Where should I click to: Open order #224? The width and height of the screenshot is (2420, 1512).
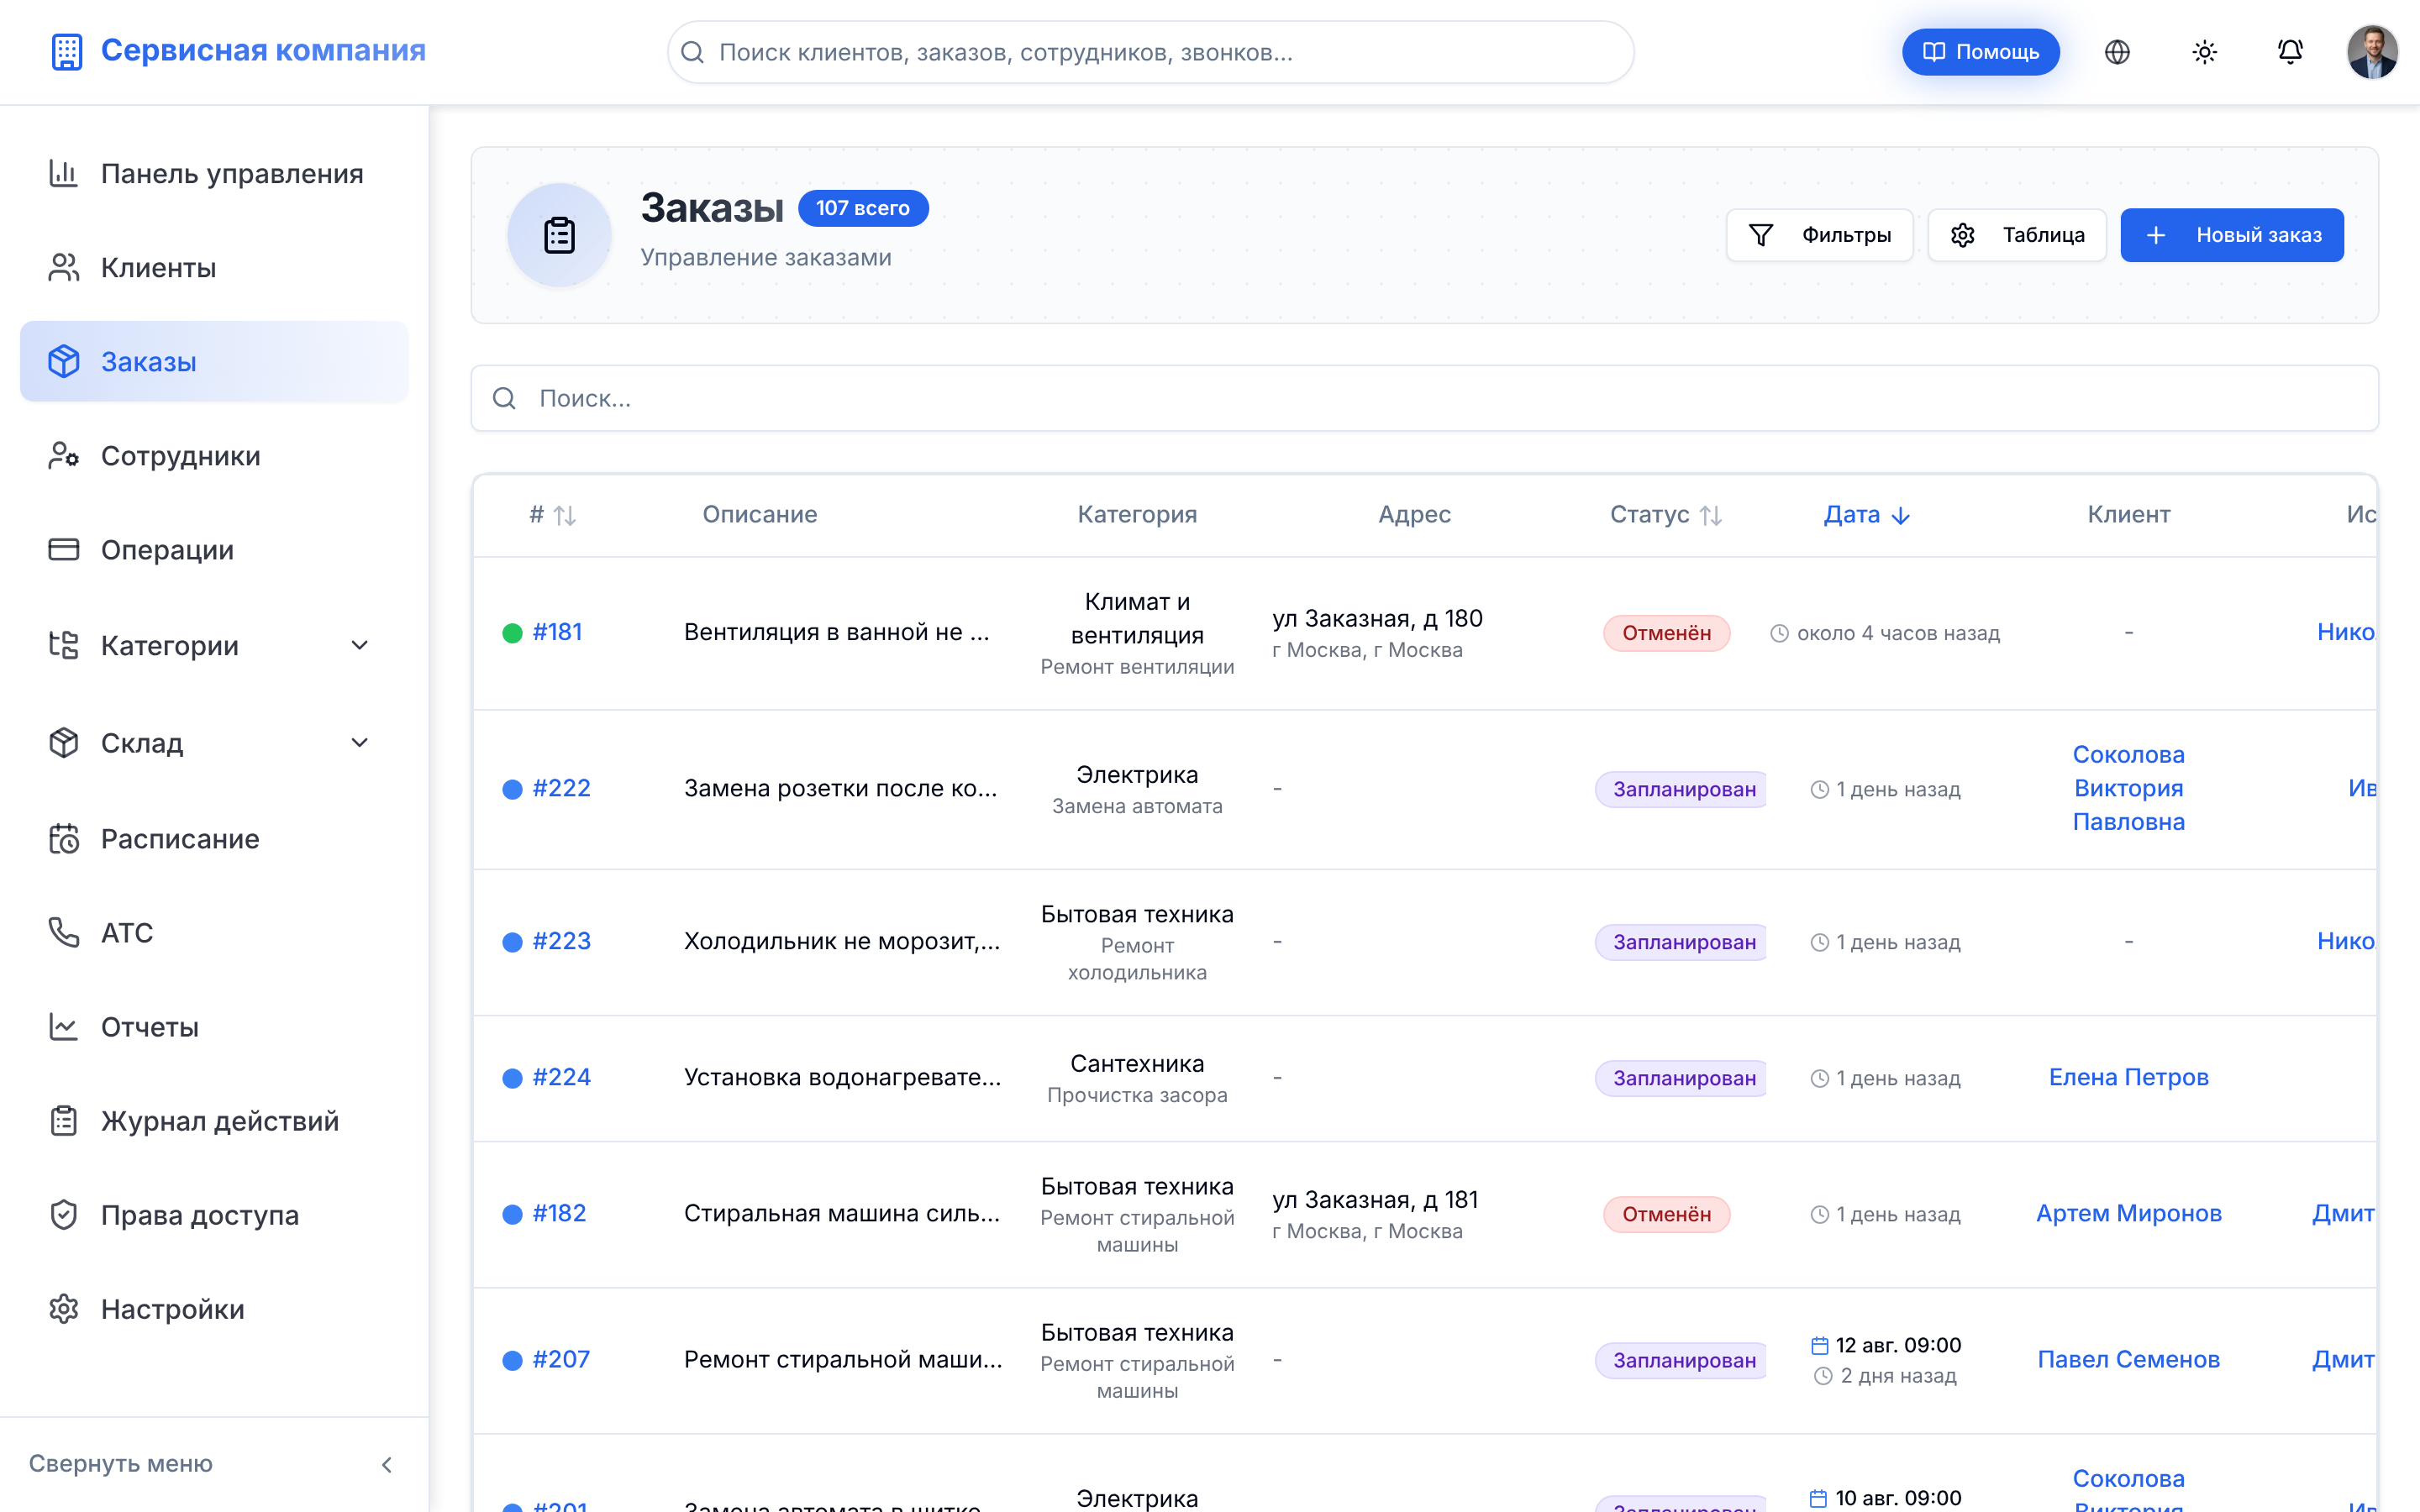(561, 1077)
